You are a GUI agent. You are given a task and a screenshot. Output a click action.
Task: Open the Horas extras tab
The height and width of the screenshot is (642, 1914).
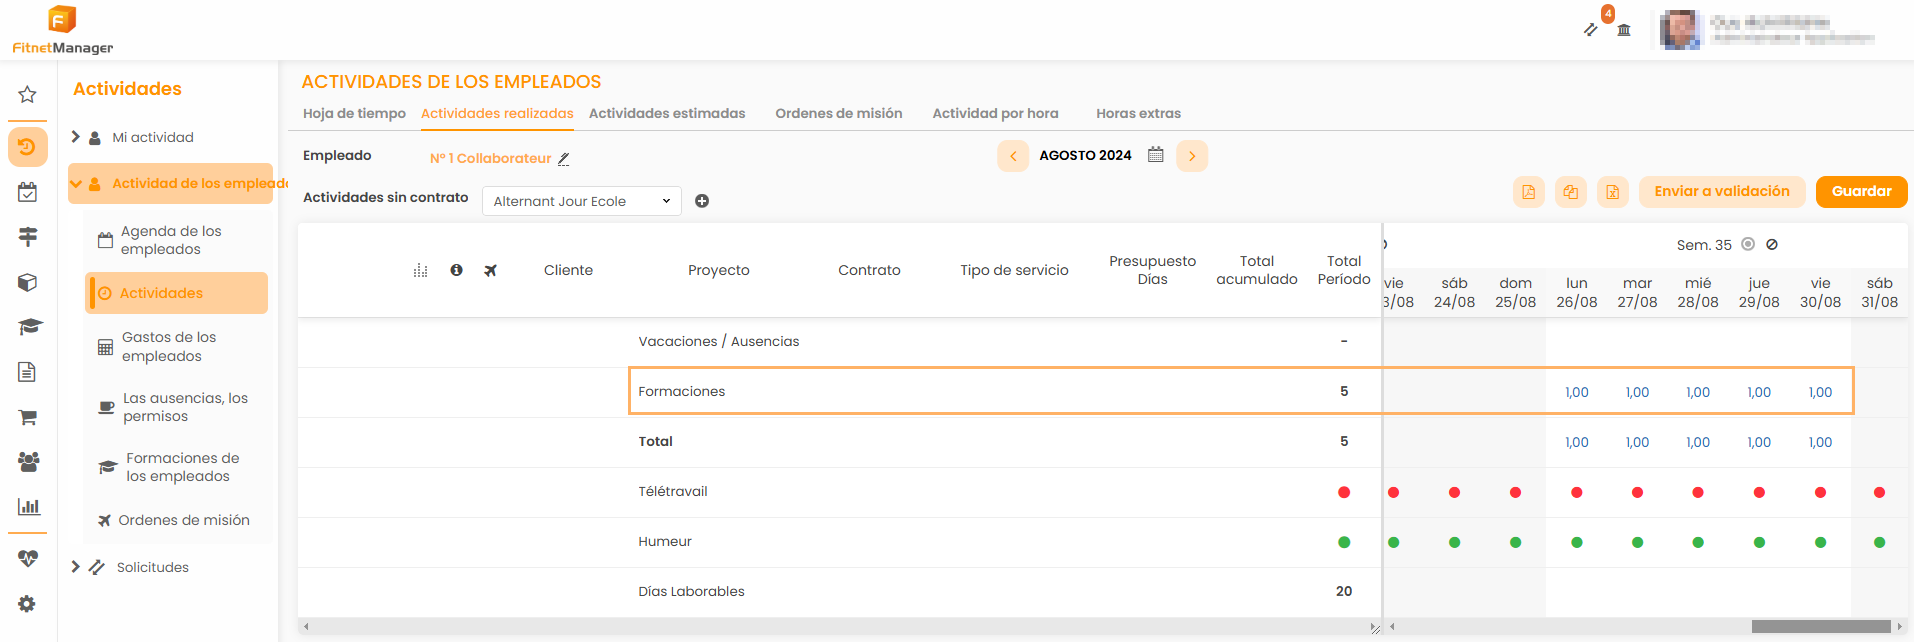[1138, 113]
